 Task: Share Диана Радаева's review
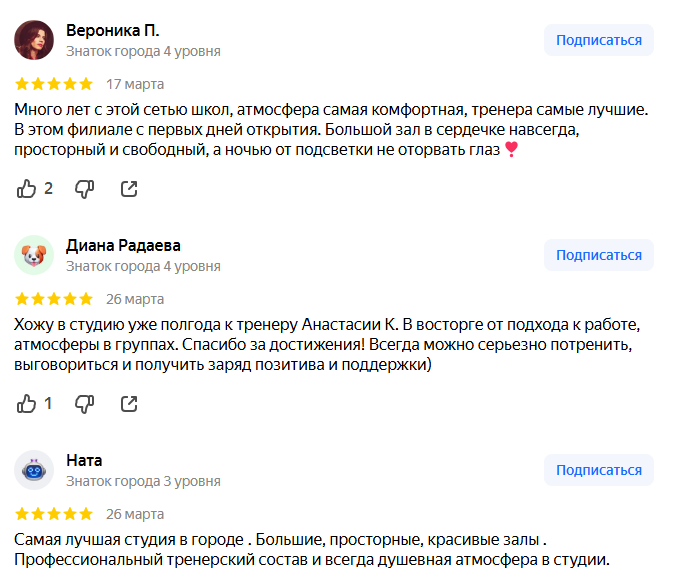click(129, 403)
